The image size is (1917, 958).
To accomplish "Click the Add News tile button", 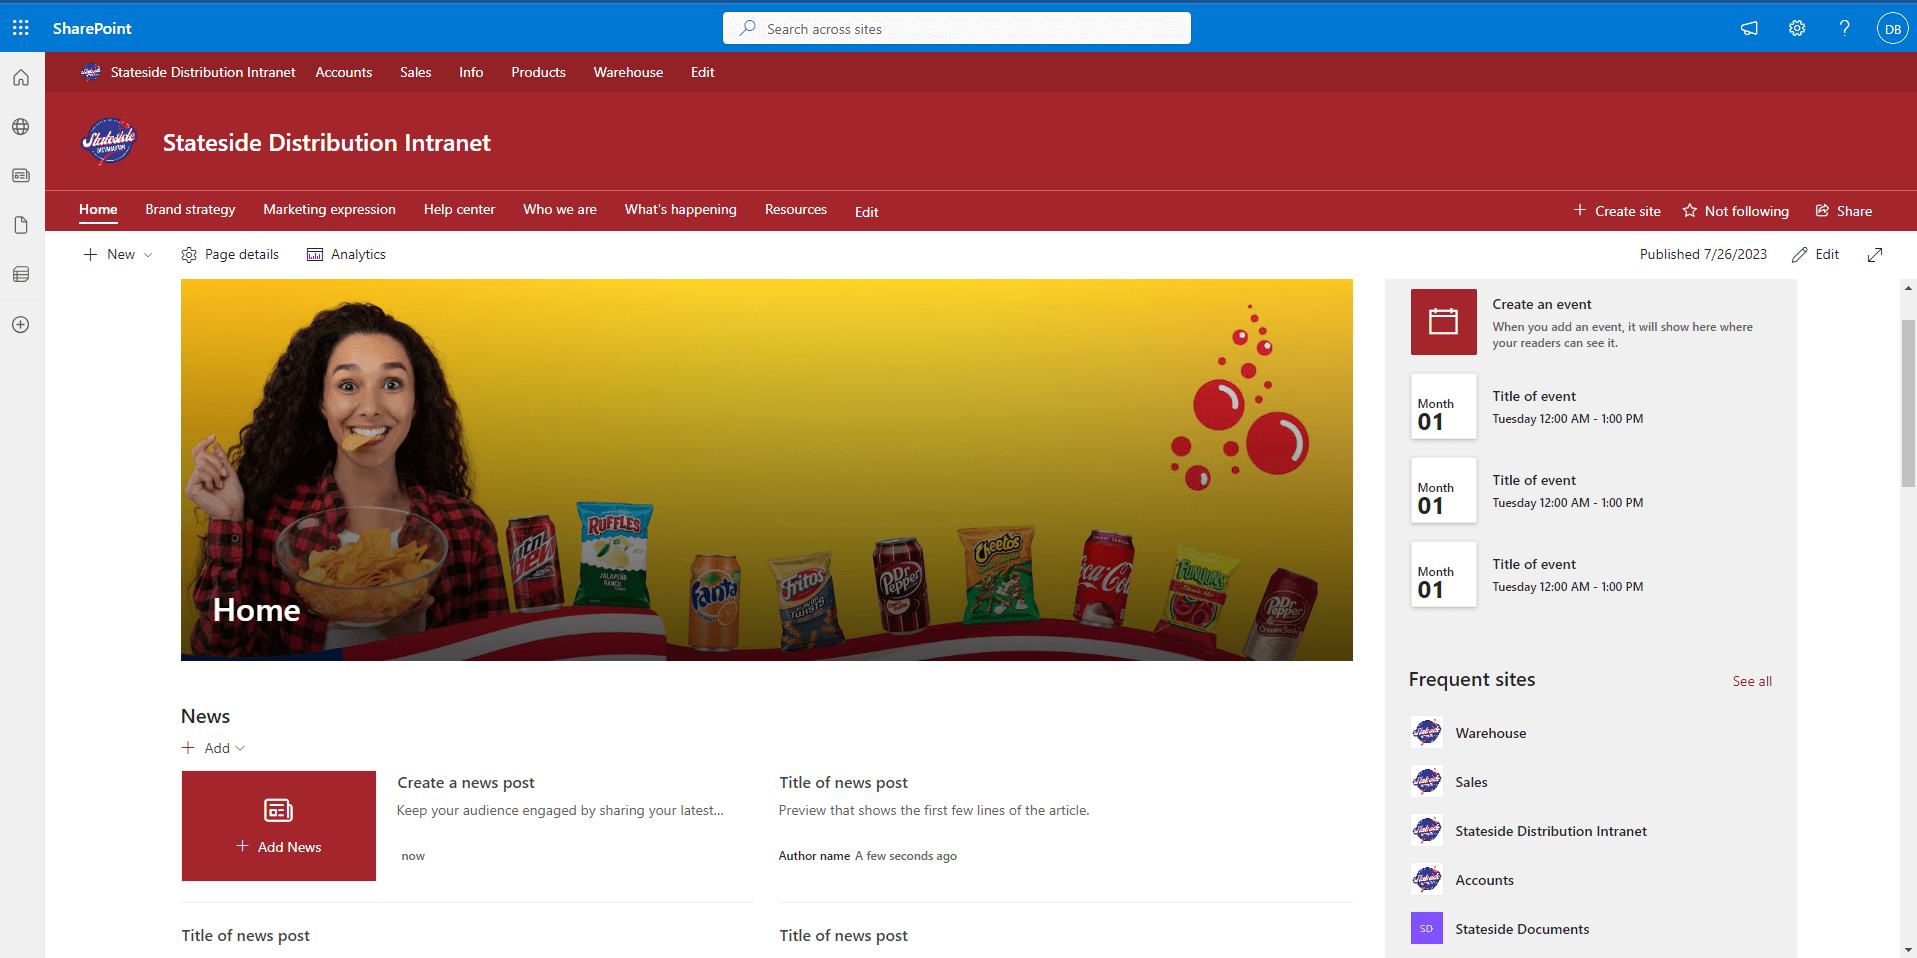I will [x=279, y=826].
